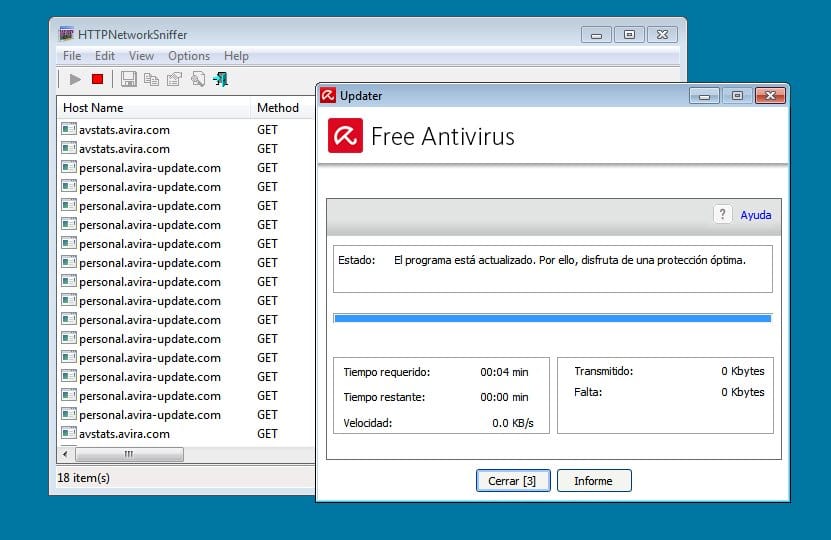Click the 'Transmitido:' label
Screen dimensions: 831x540
pyautogui.click(x=604, y=371)
